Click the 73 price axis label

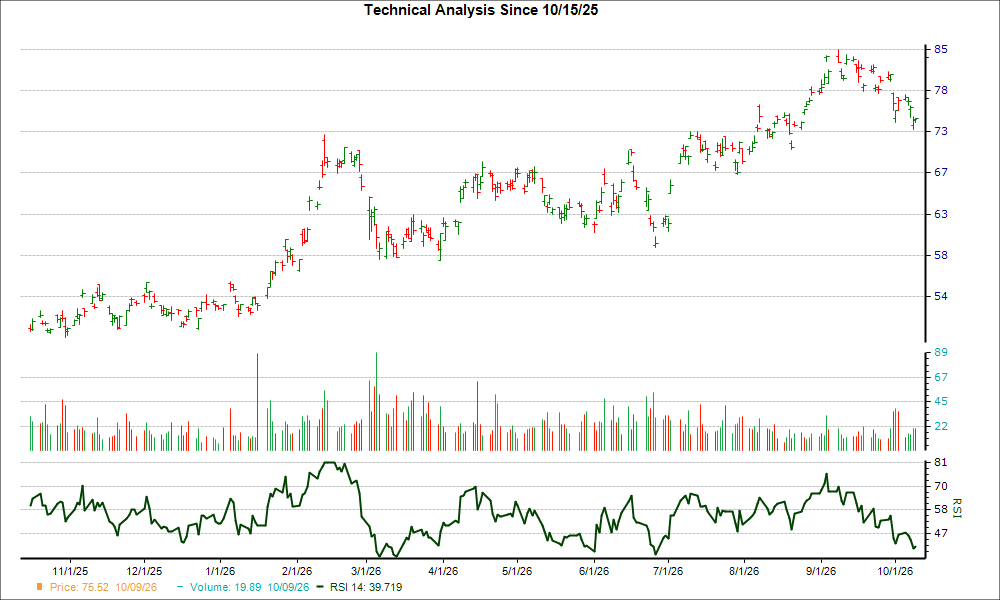point(941,131)
